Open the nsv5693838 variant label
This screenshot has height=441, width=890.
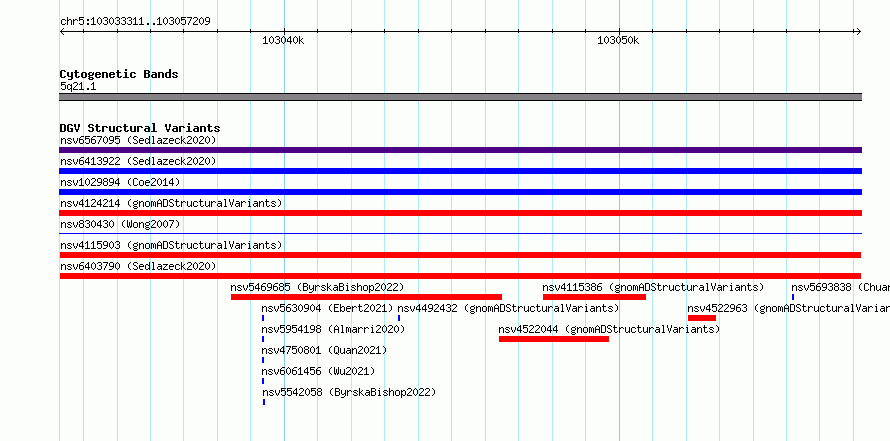pos(841,287)
